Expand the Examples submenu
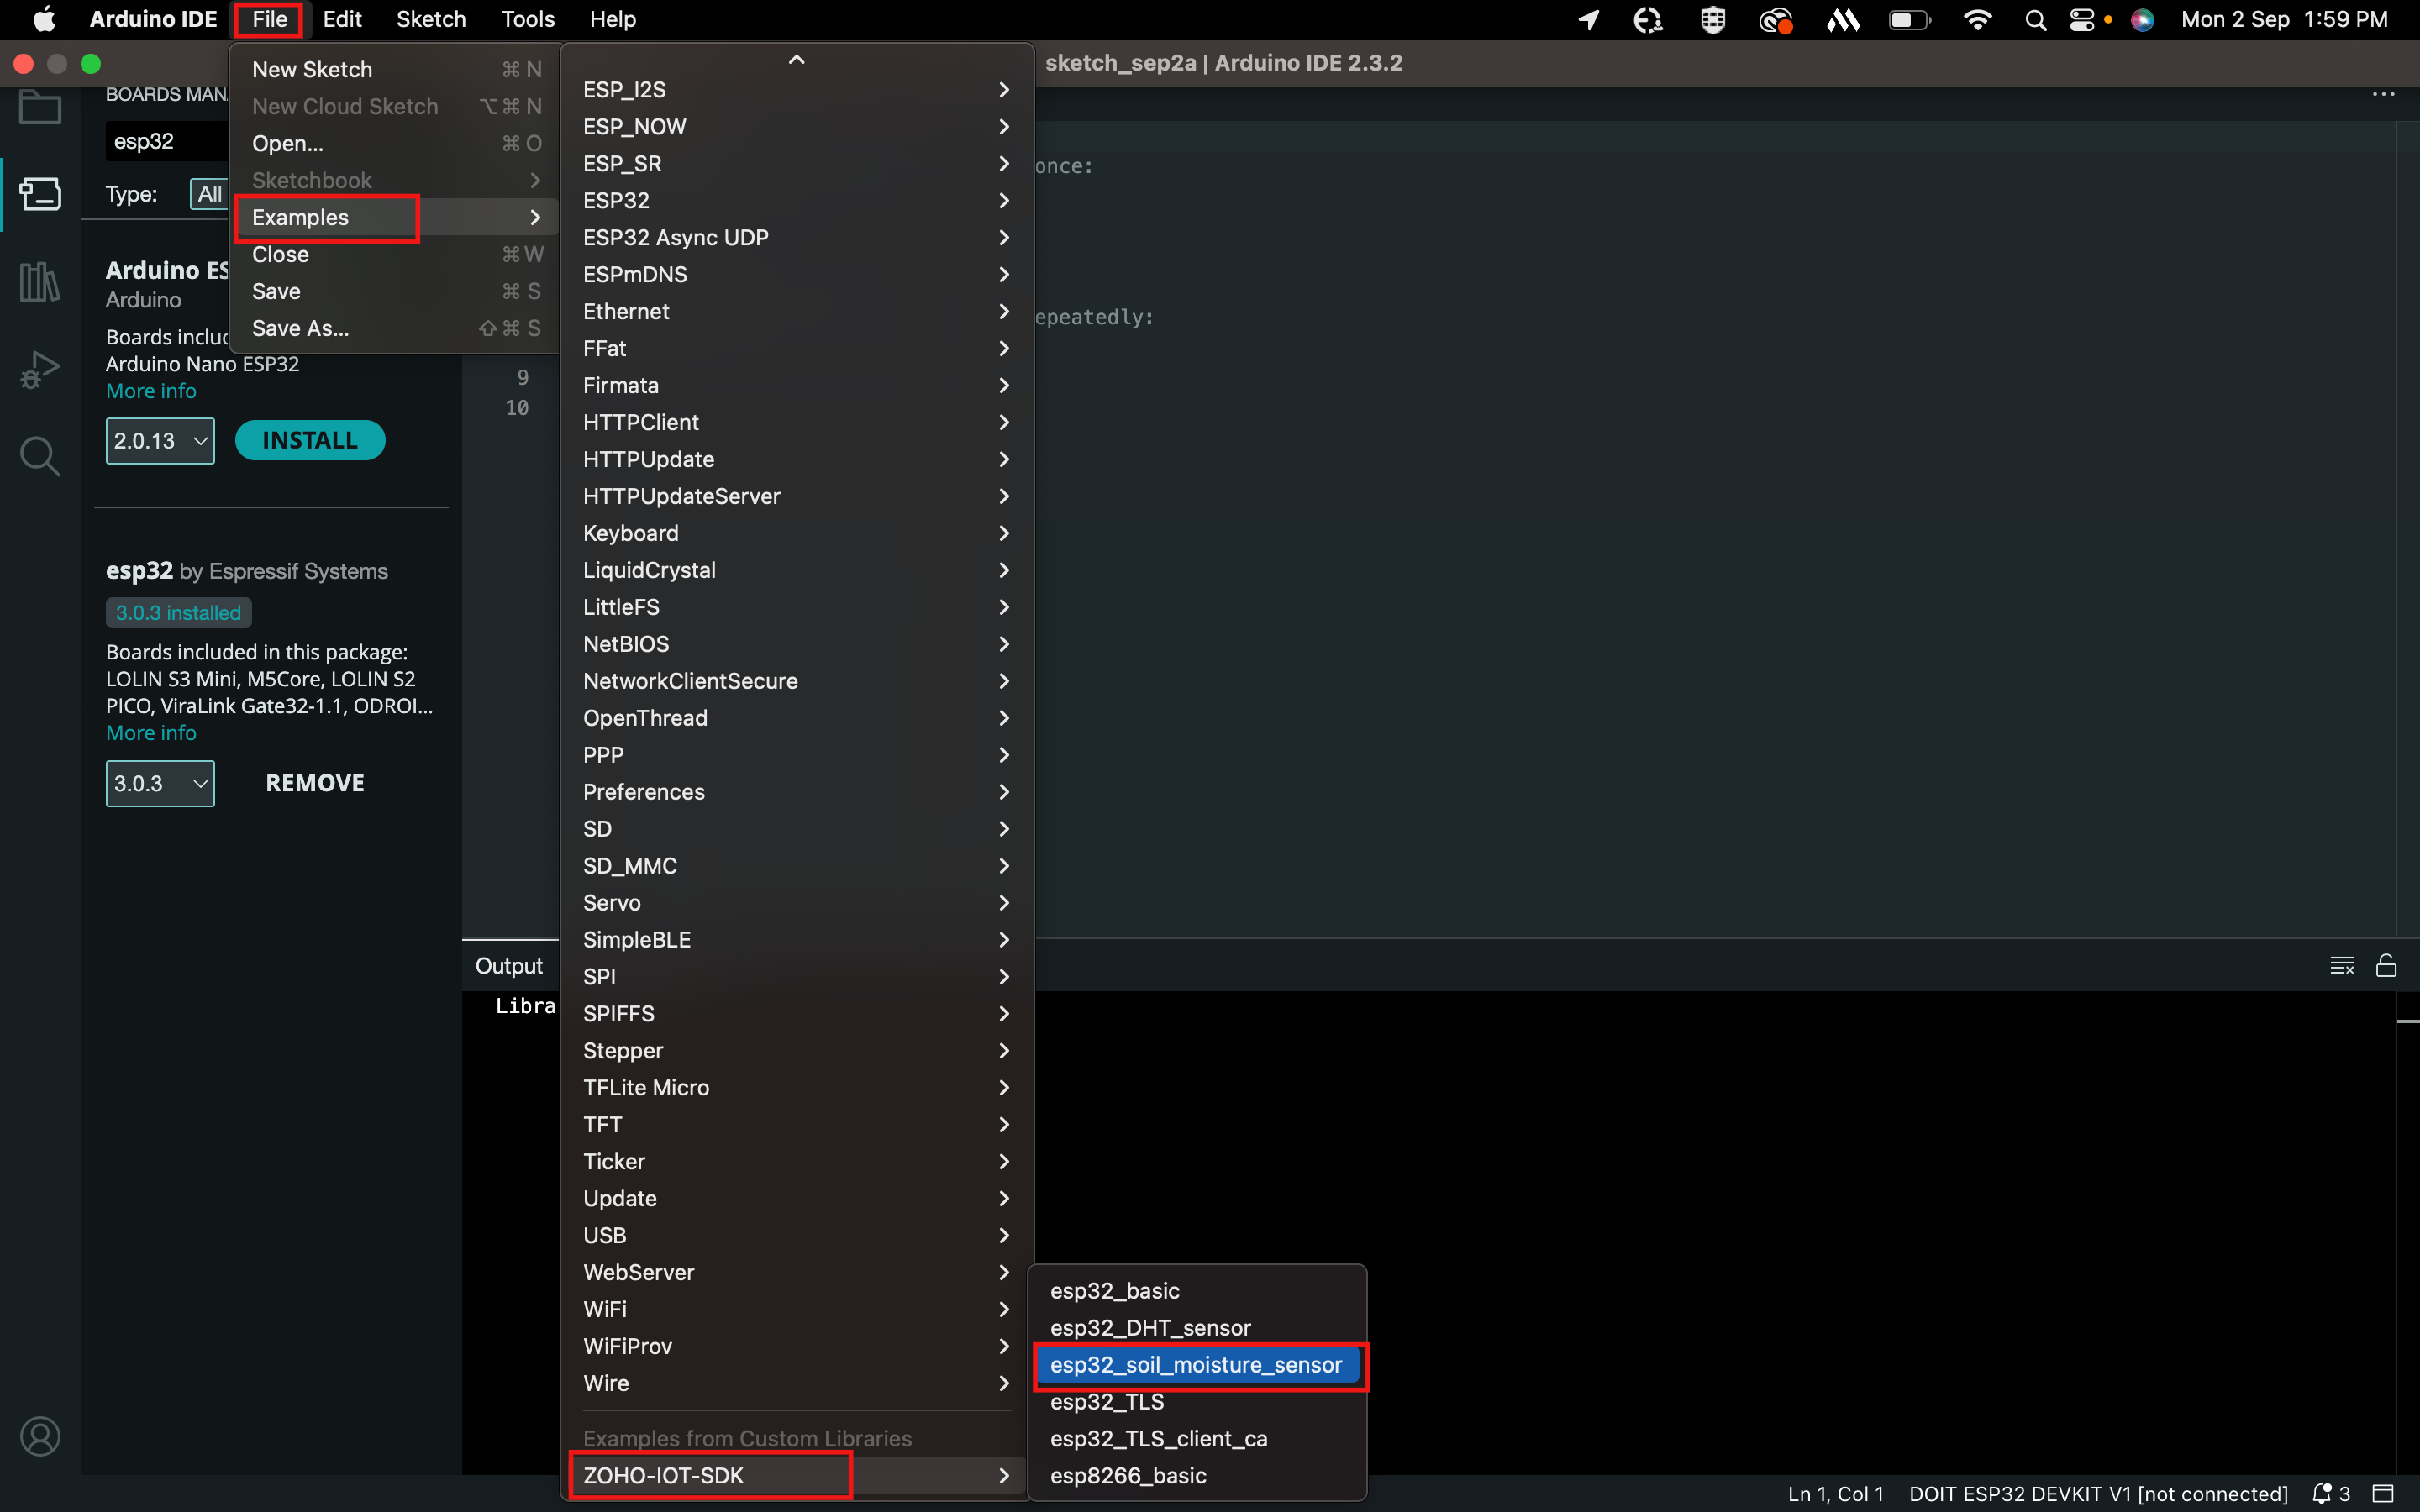2420x1512 pixels. click(x=395, y=217)
